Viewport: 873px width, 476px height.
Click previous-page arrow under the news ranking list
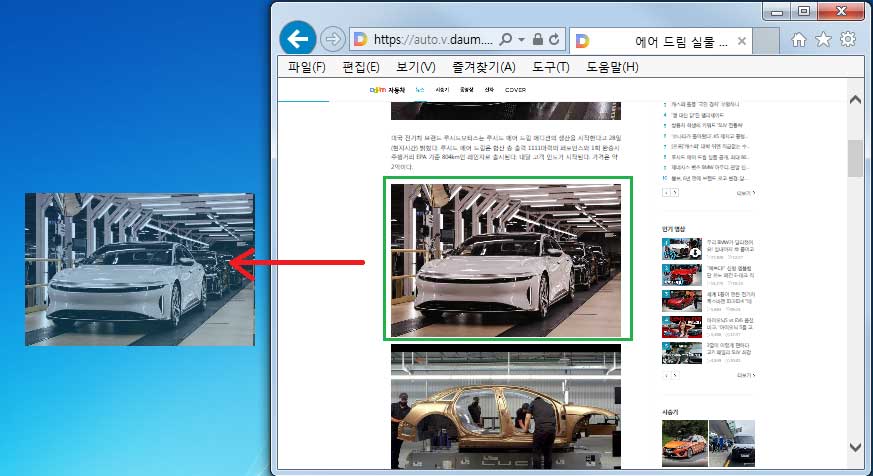coord(666,193)
